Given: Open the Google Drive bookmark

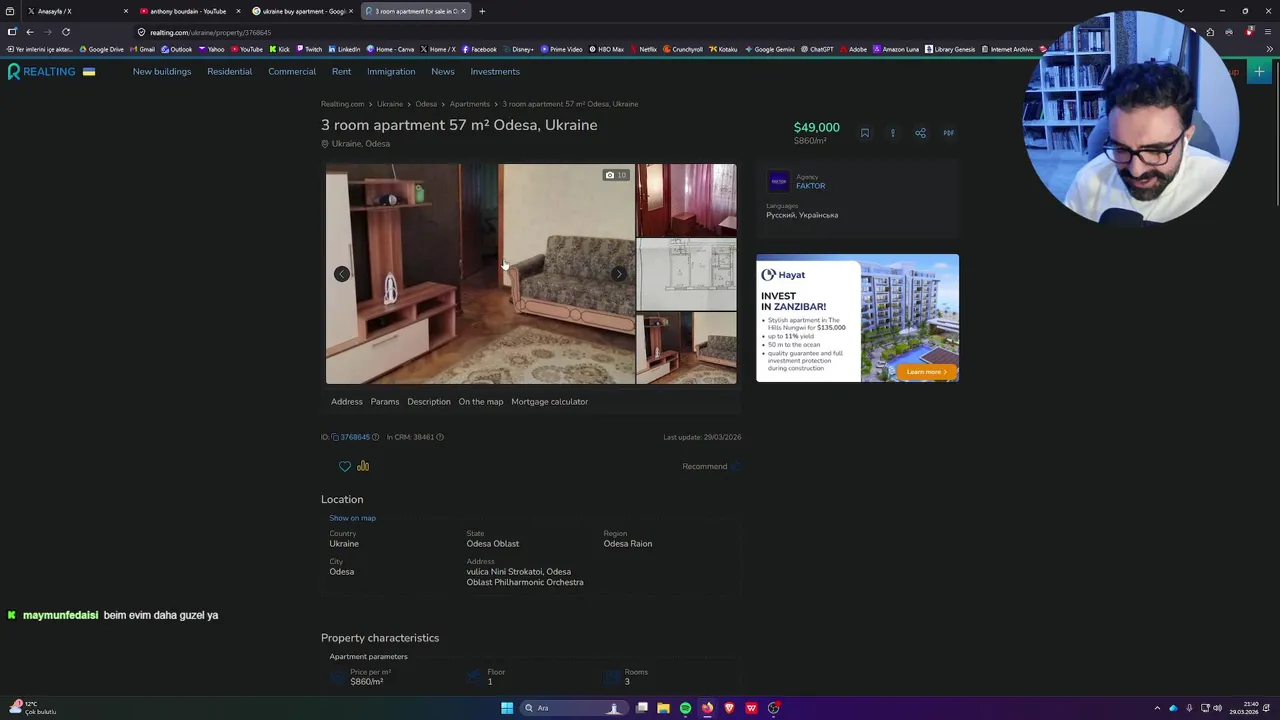Looking at the screenshot, I should tap(102, 49).
